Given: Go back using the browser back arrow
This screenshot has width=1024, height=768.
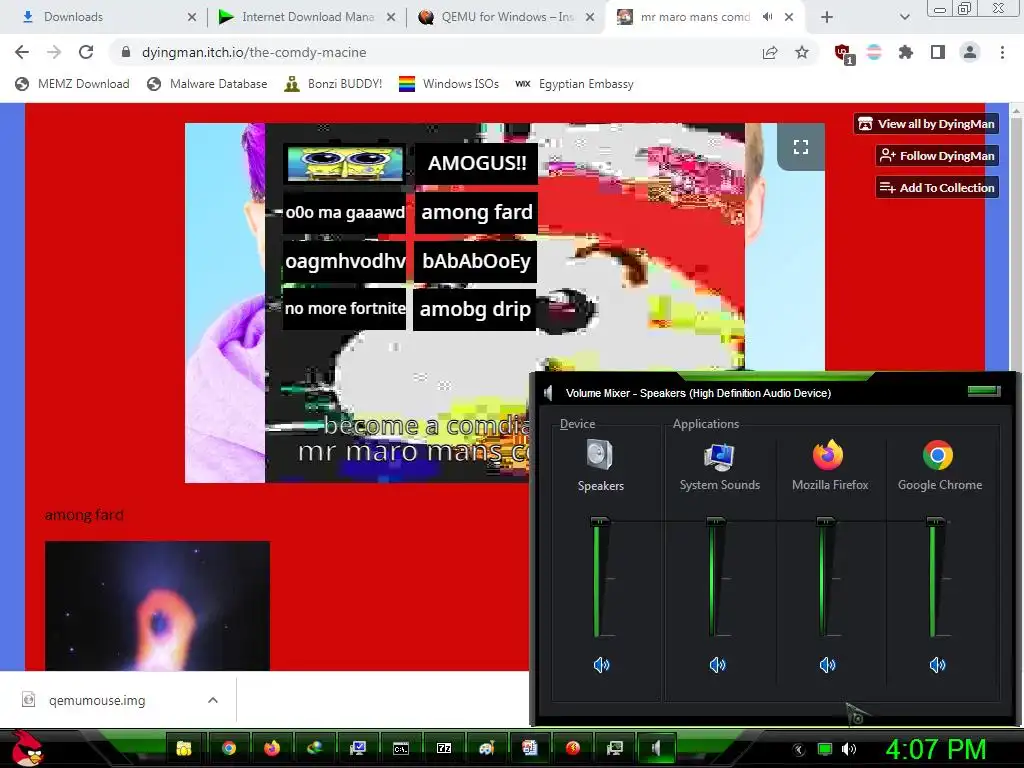Looking at the screenshot, I should pos(22,52).
